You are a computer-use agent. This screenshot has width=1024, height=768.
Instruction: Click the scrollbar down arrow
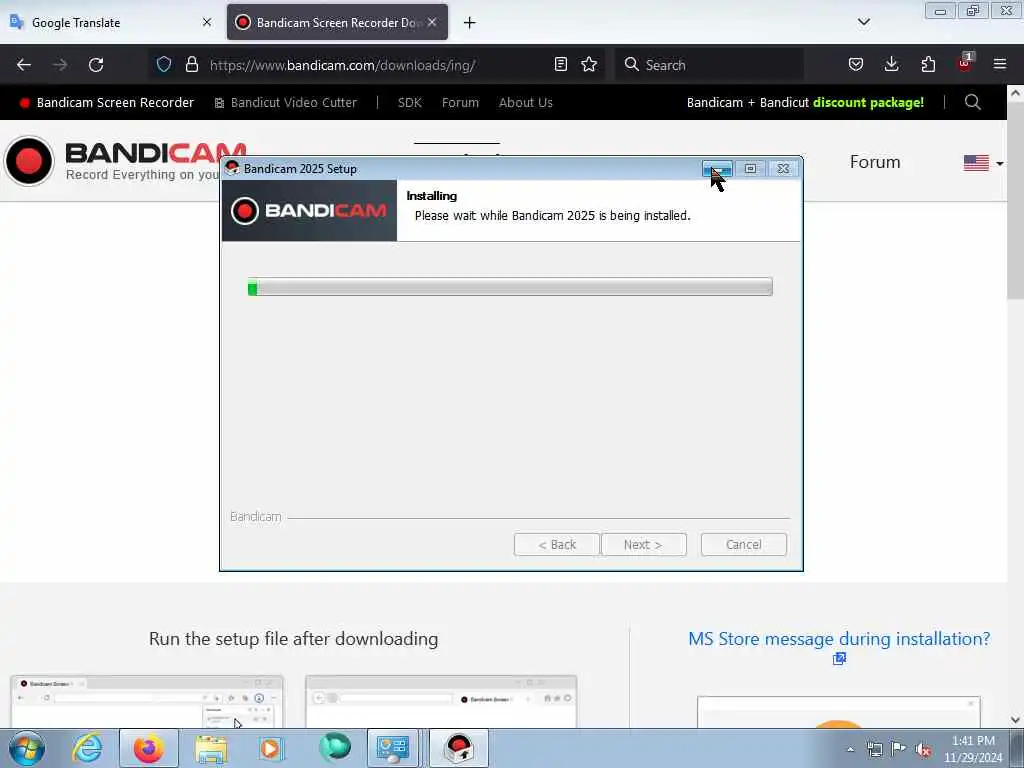point(1015,720)
